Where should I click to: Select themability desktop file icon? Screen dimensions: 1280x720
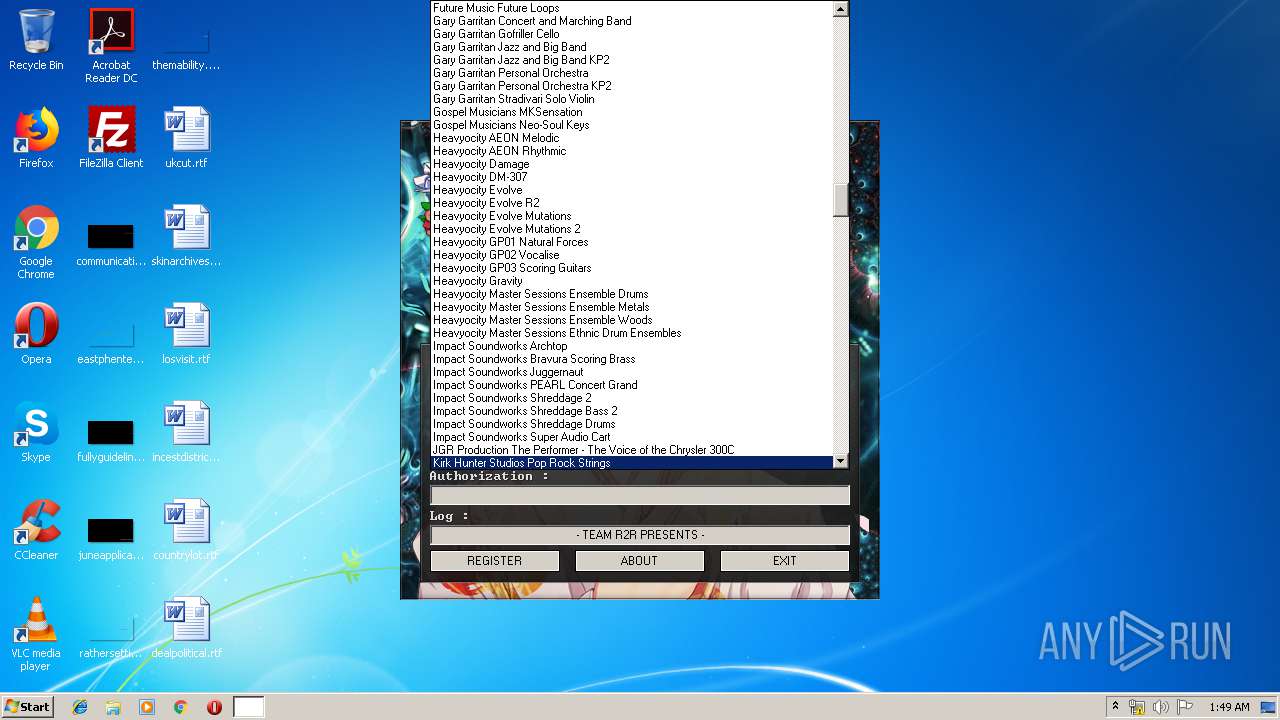pos(186,46)
